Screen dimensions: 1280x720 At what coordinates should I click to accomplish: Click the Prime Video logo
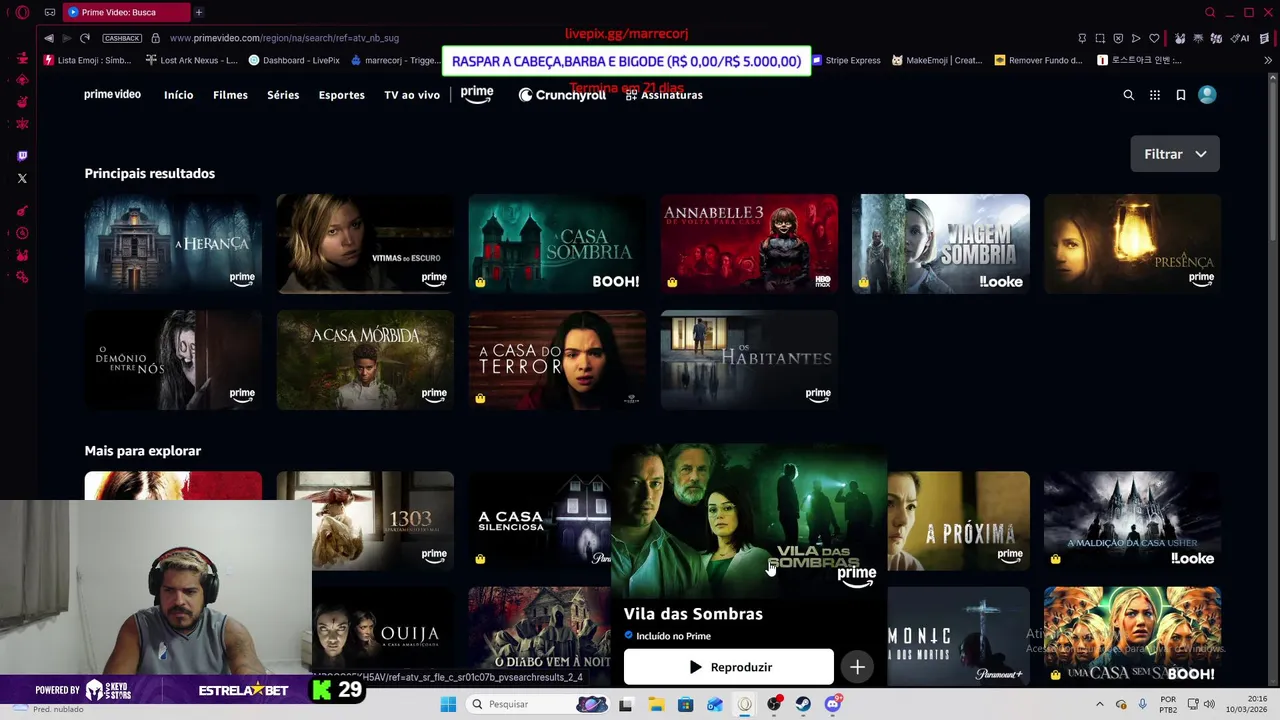pyautogui.click(x=112, y=95)
